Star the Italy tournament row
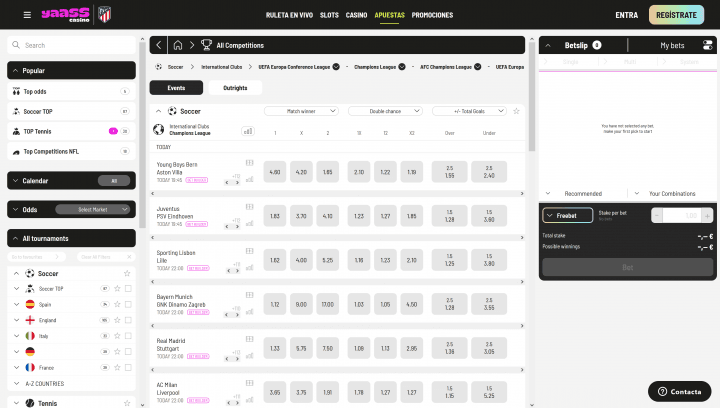720x408 pixels. tap(117, 336)
